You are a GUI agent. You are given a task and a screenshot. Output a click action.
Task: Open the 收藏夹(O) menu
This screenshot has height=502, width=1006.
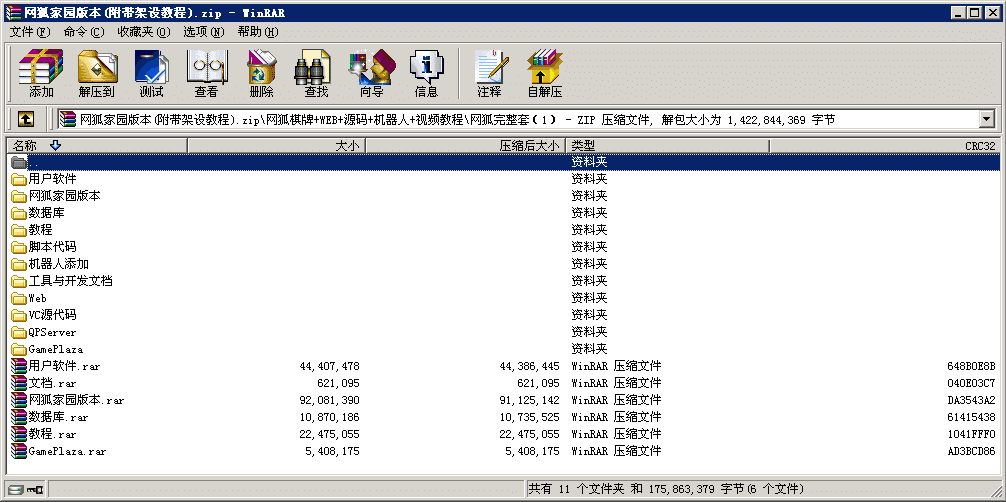144,31
